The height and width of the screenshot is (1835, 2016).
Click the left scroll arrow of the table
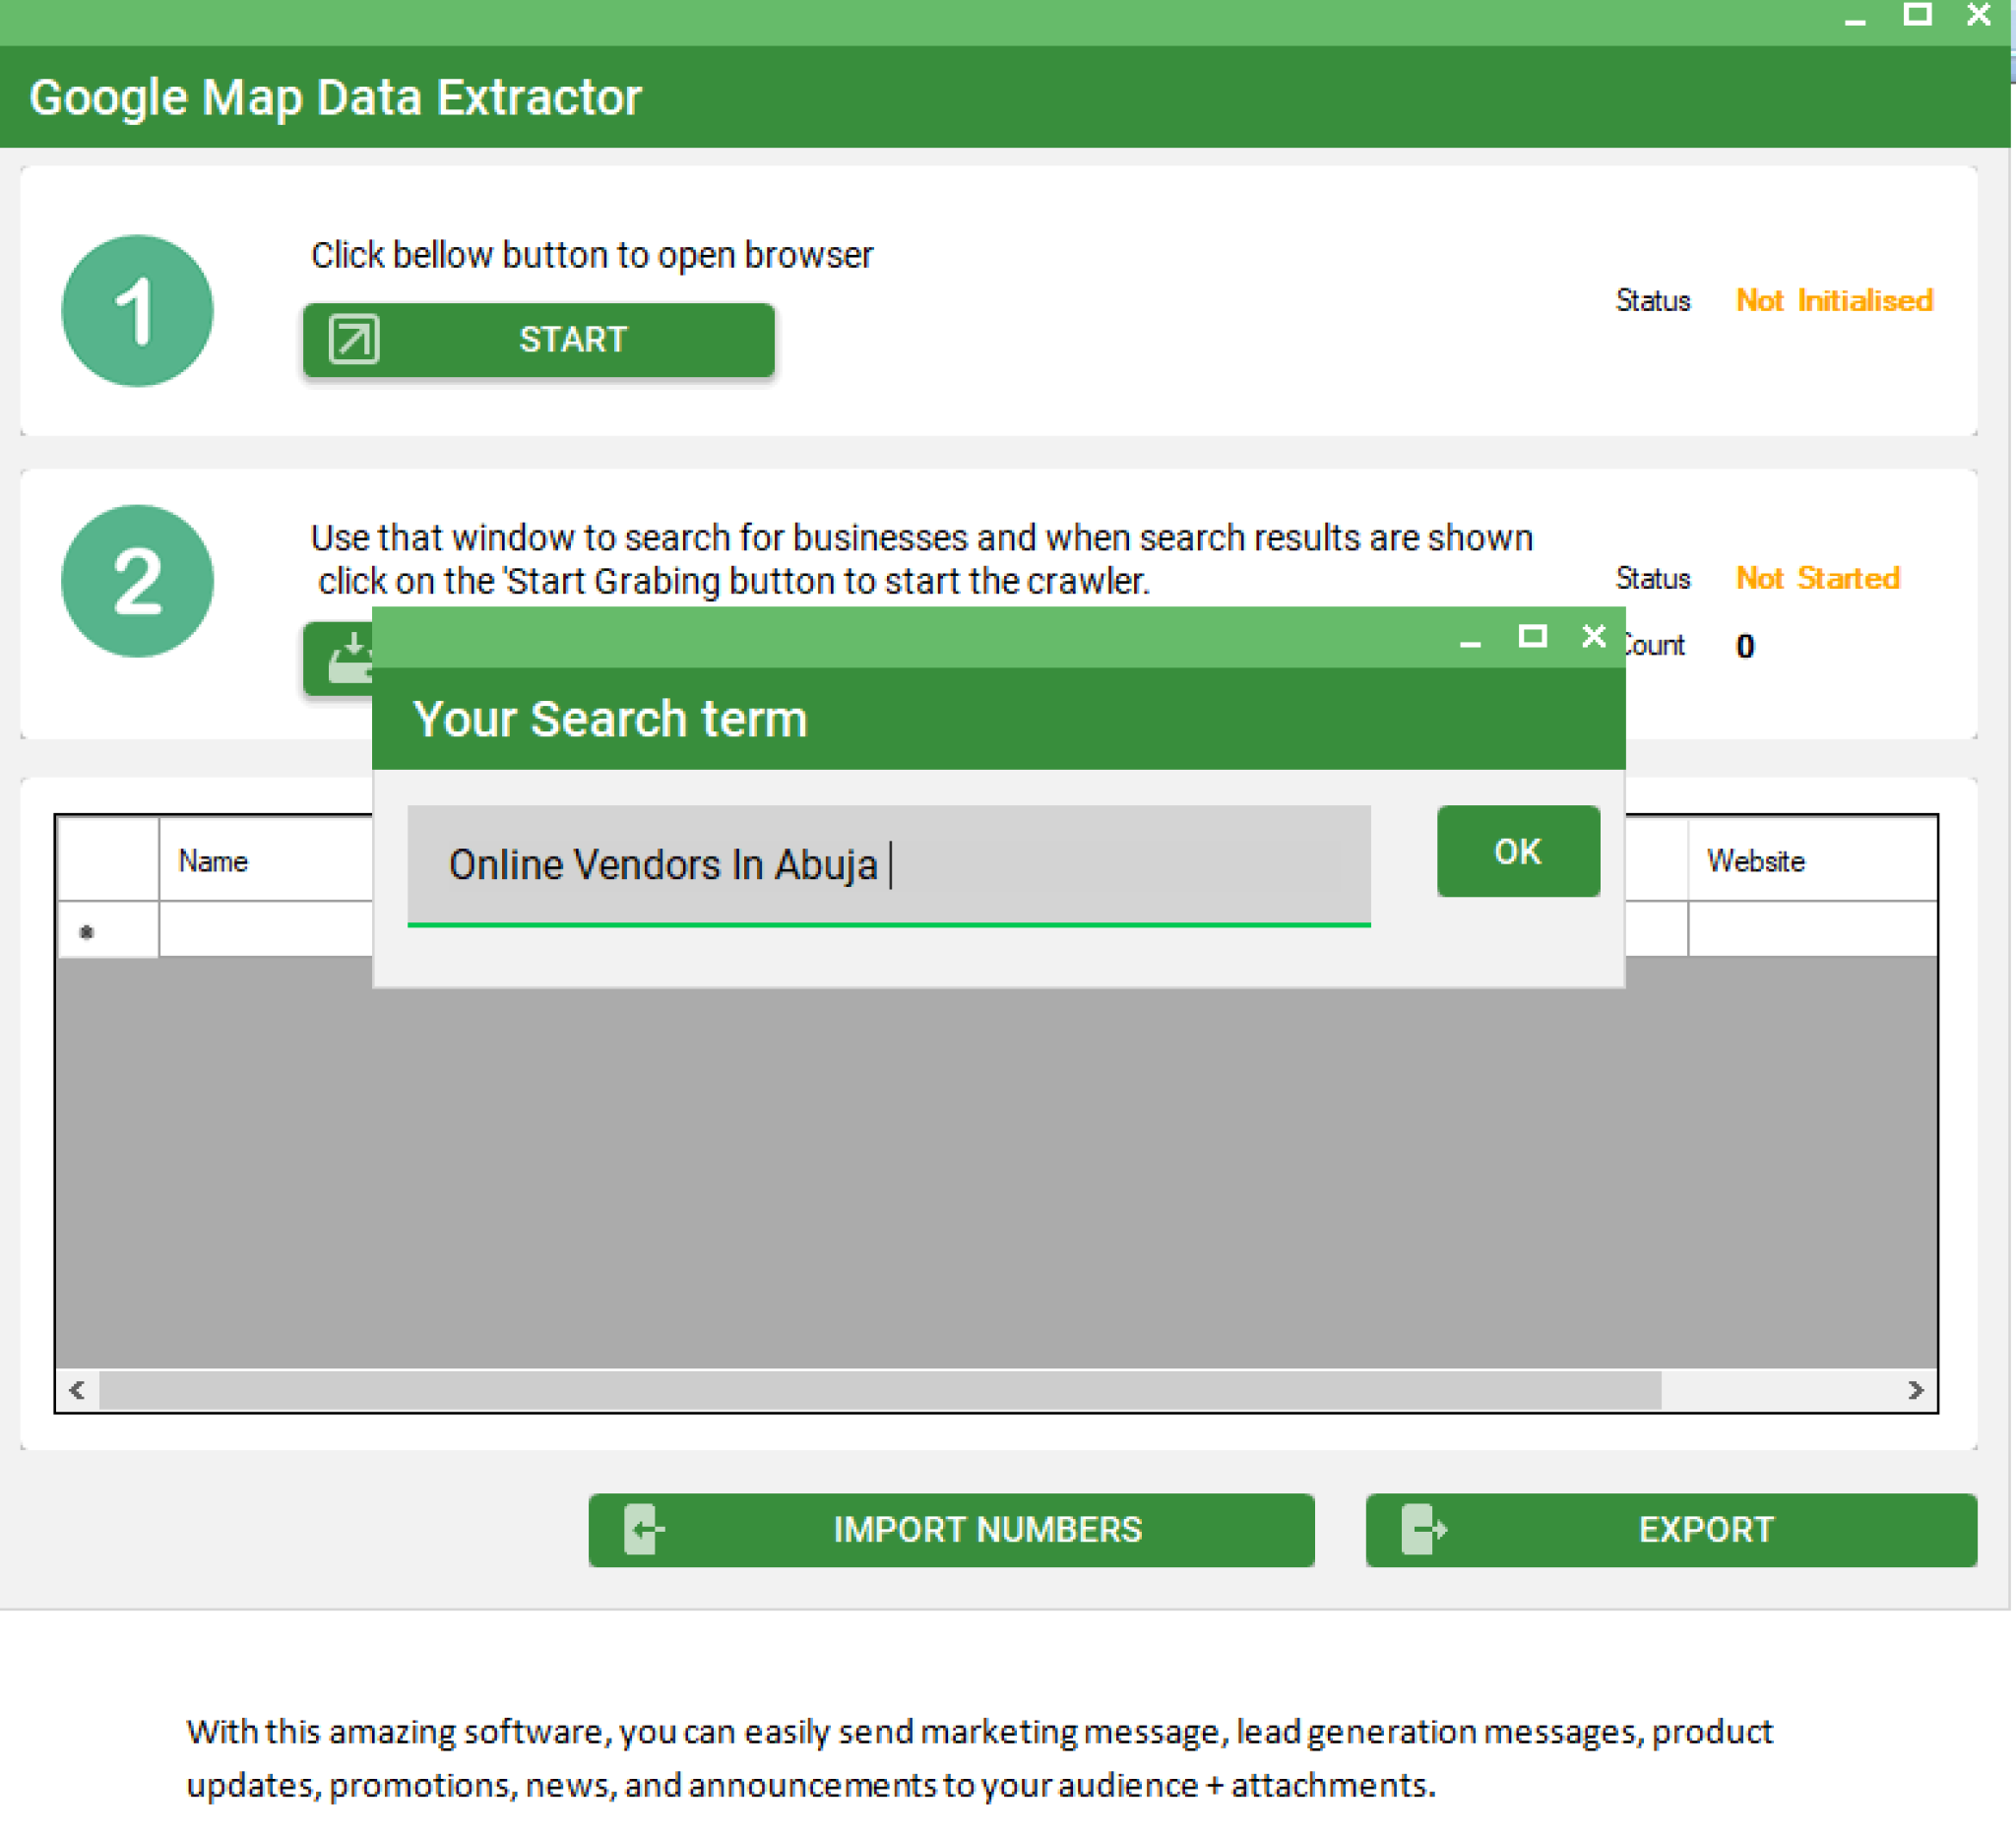[x=75, y=1389]
